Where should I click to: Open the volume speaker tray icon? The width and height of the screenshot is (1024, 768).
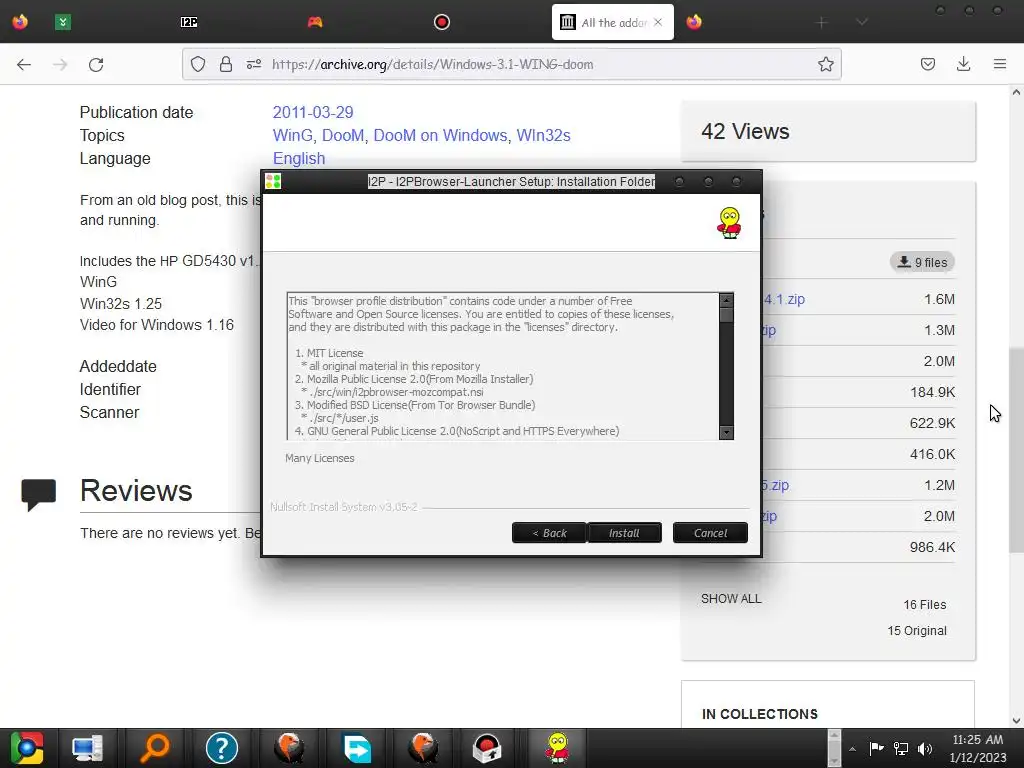[x=925, y=748]
